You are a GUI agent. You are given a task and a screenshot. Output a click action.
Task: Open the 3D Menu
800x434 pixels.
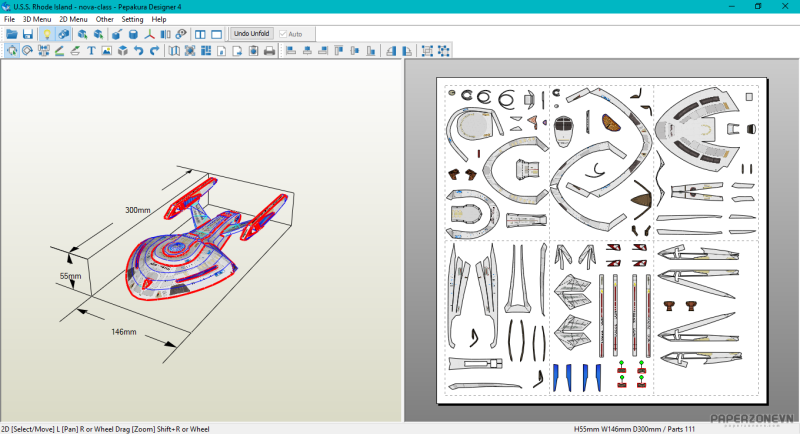37,19
